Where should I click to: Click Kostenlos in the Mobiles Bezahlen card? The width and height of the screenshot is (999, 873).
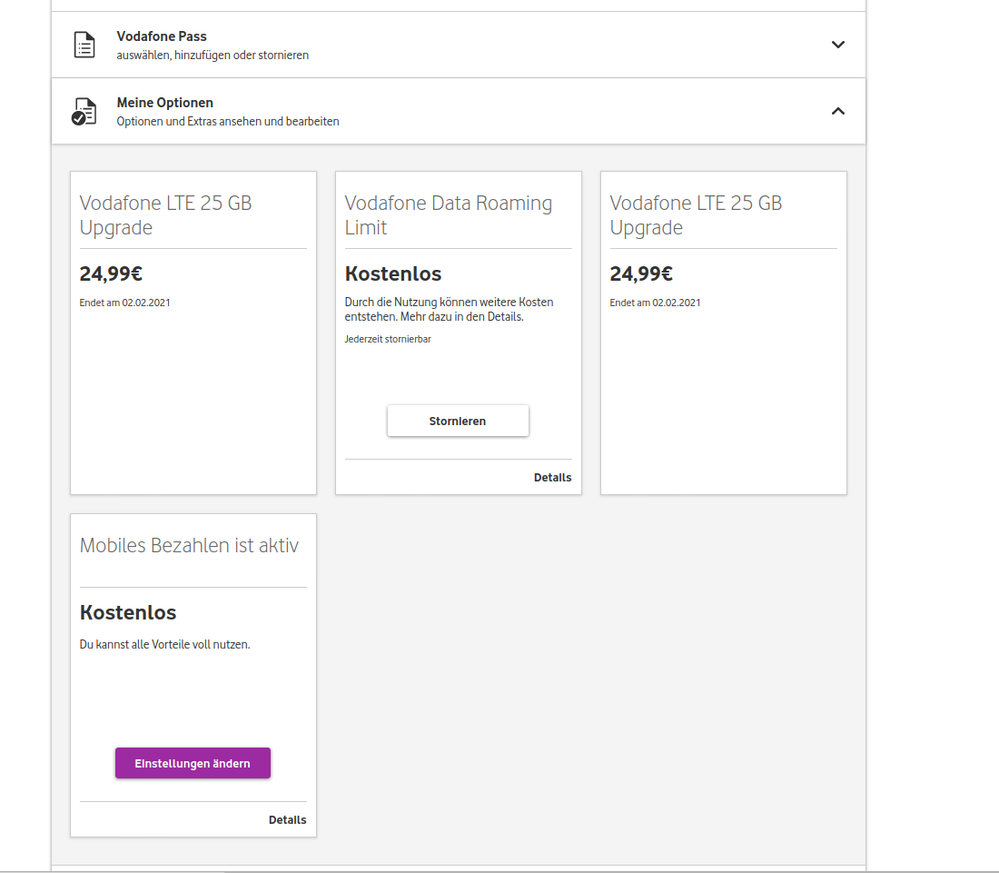[x=128, y=612]
